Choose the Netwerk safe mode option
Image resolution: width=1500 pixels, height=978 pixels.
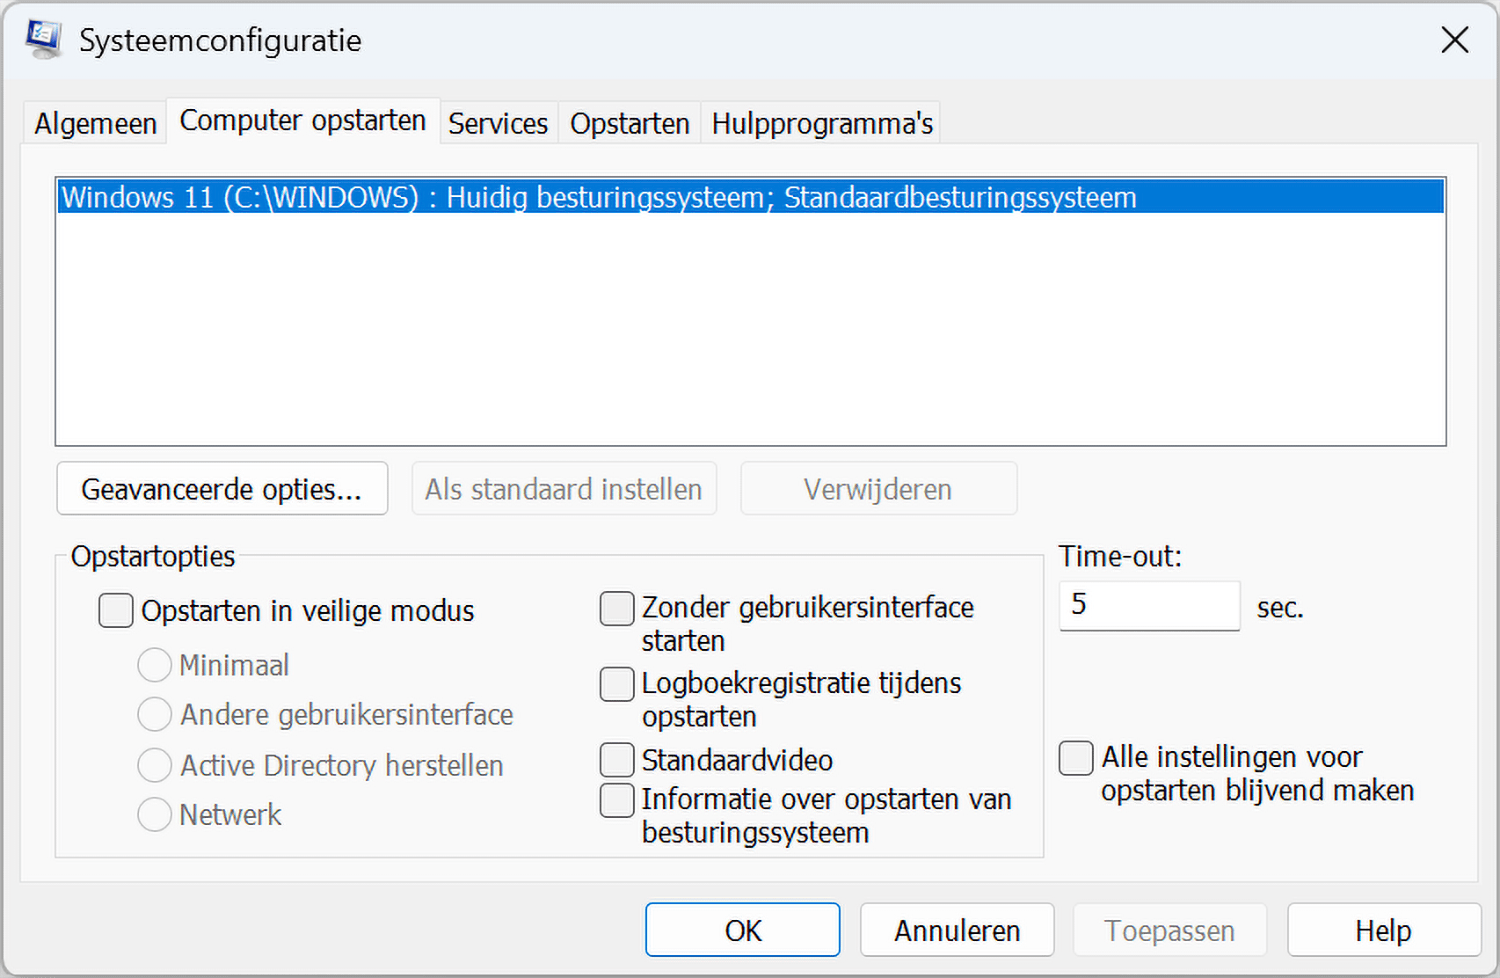pos(155,815)
